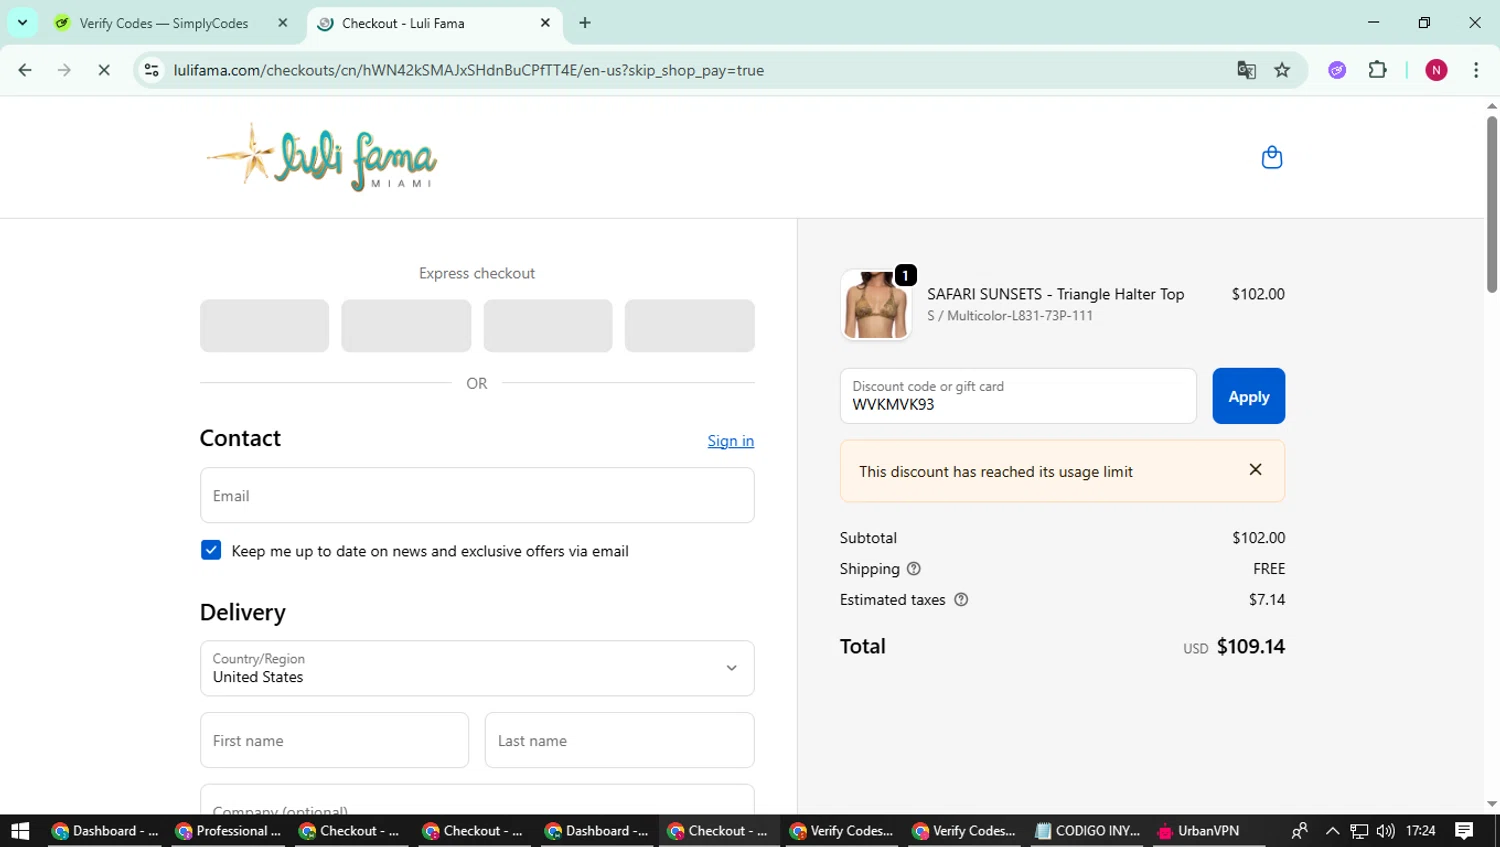This screenshot has height=847, width=1500.
Task: Open the shopping bag cart icon
Action: 1271,157
